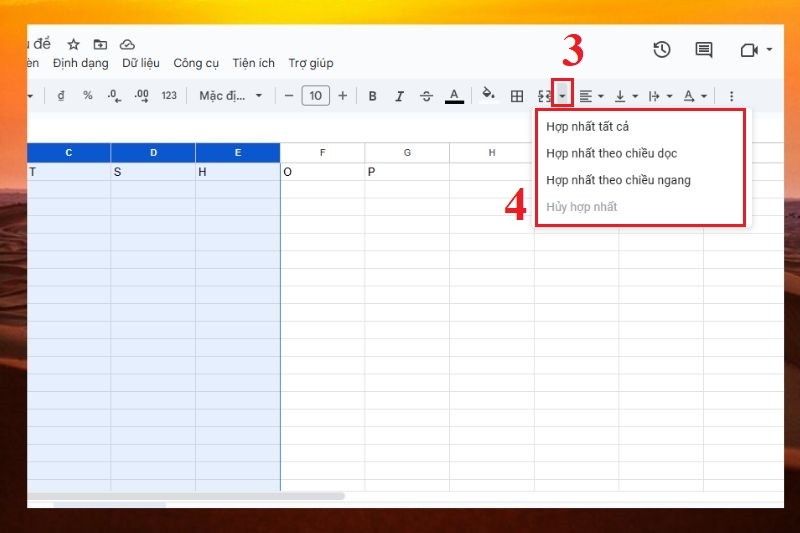Open the Mặc định font dropdown
The height and width of the screenshot is (533, 800).
pyautogui.click(x=231, y=95)
